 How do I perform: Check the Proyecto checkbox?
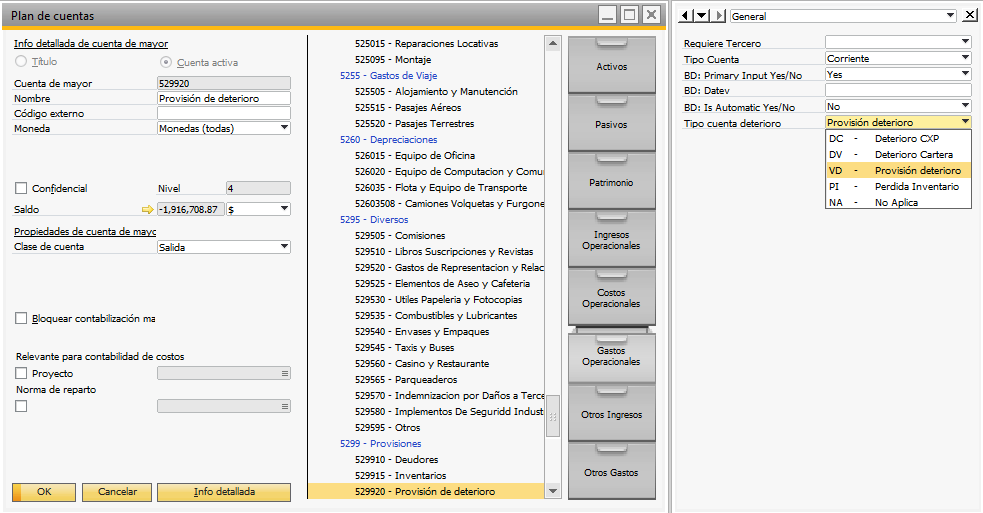pyautogui.click(x=21, y=374)
